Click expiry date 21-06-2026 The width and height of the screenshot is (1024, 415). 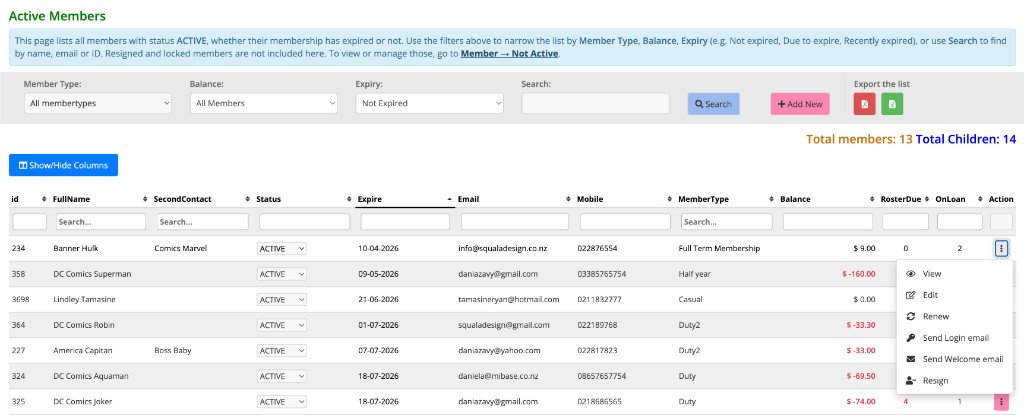coord(378,299)
